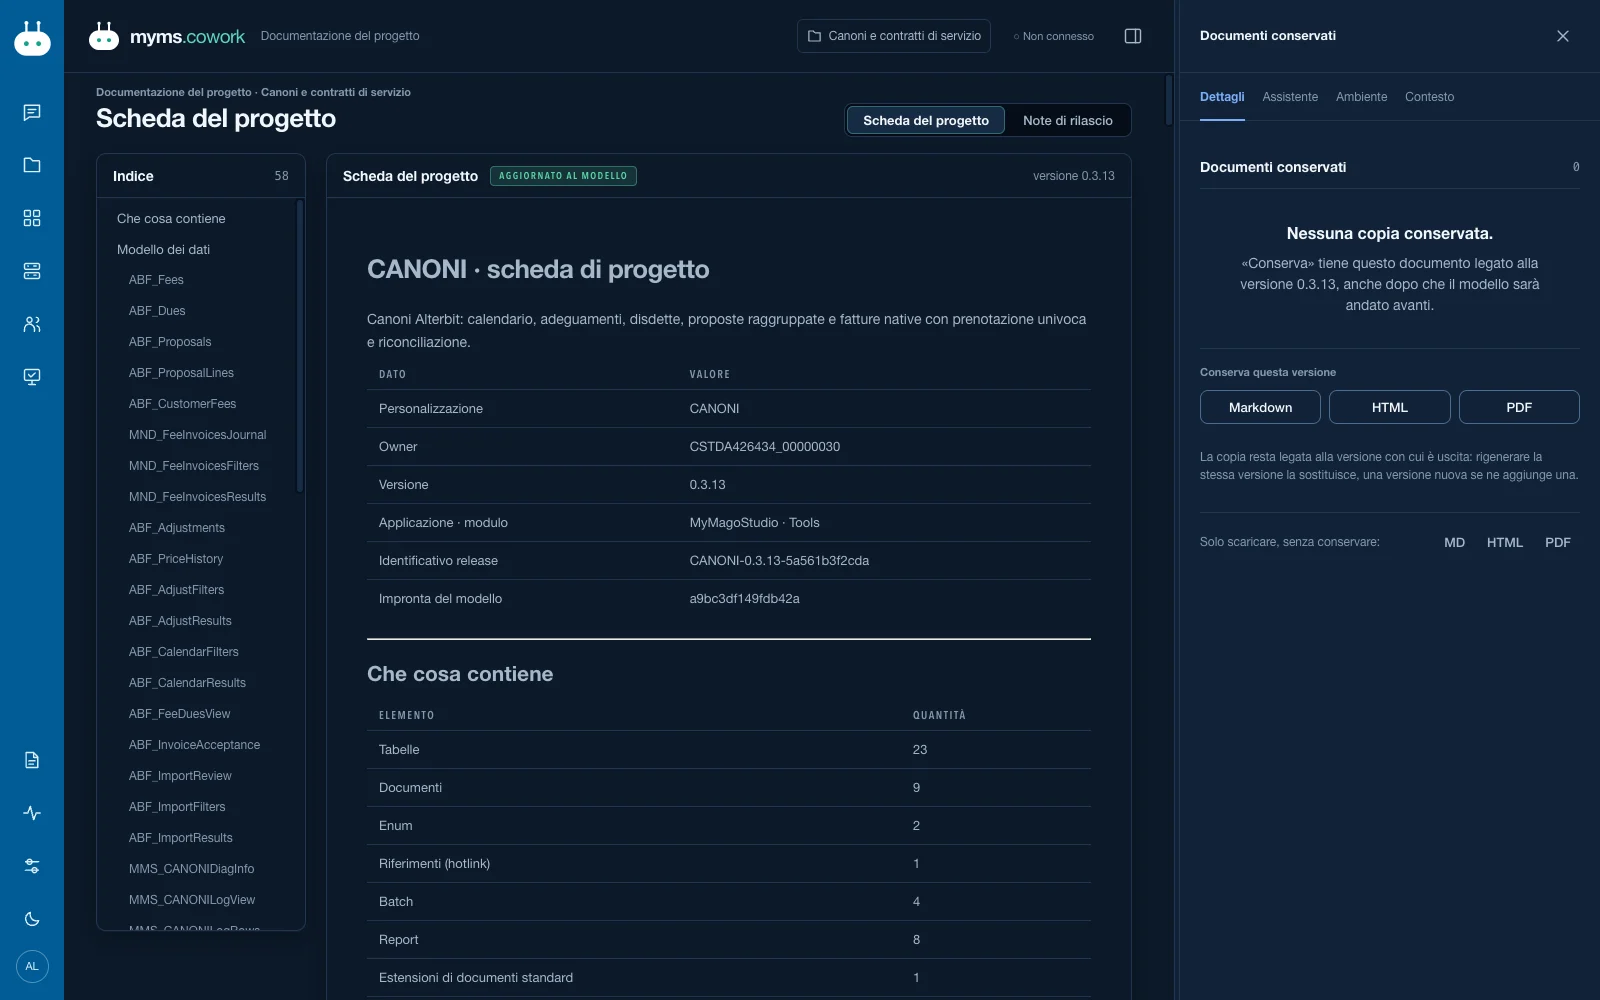Switch to Note di rilascio view
The width and height of the screenshot is (1600, 1000).
tap(1067, 120)
